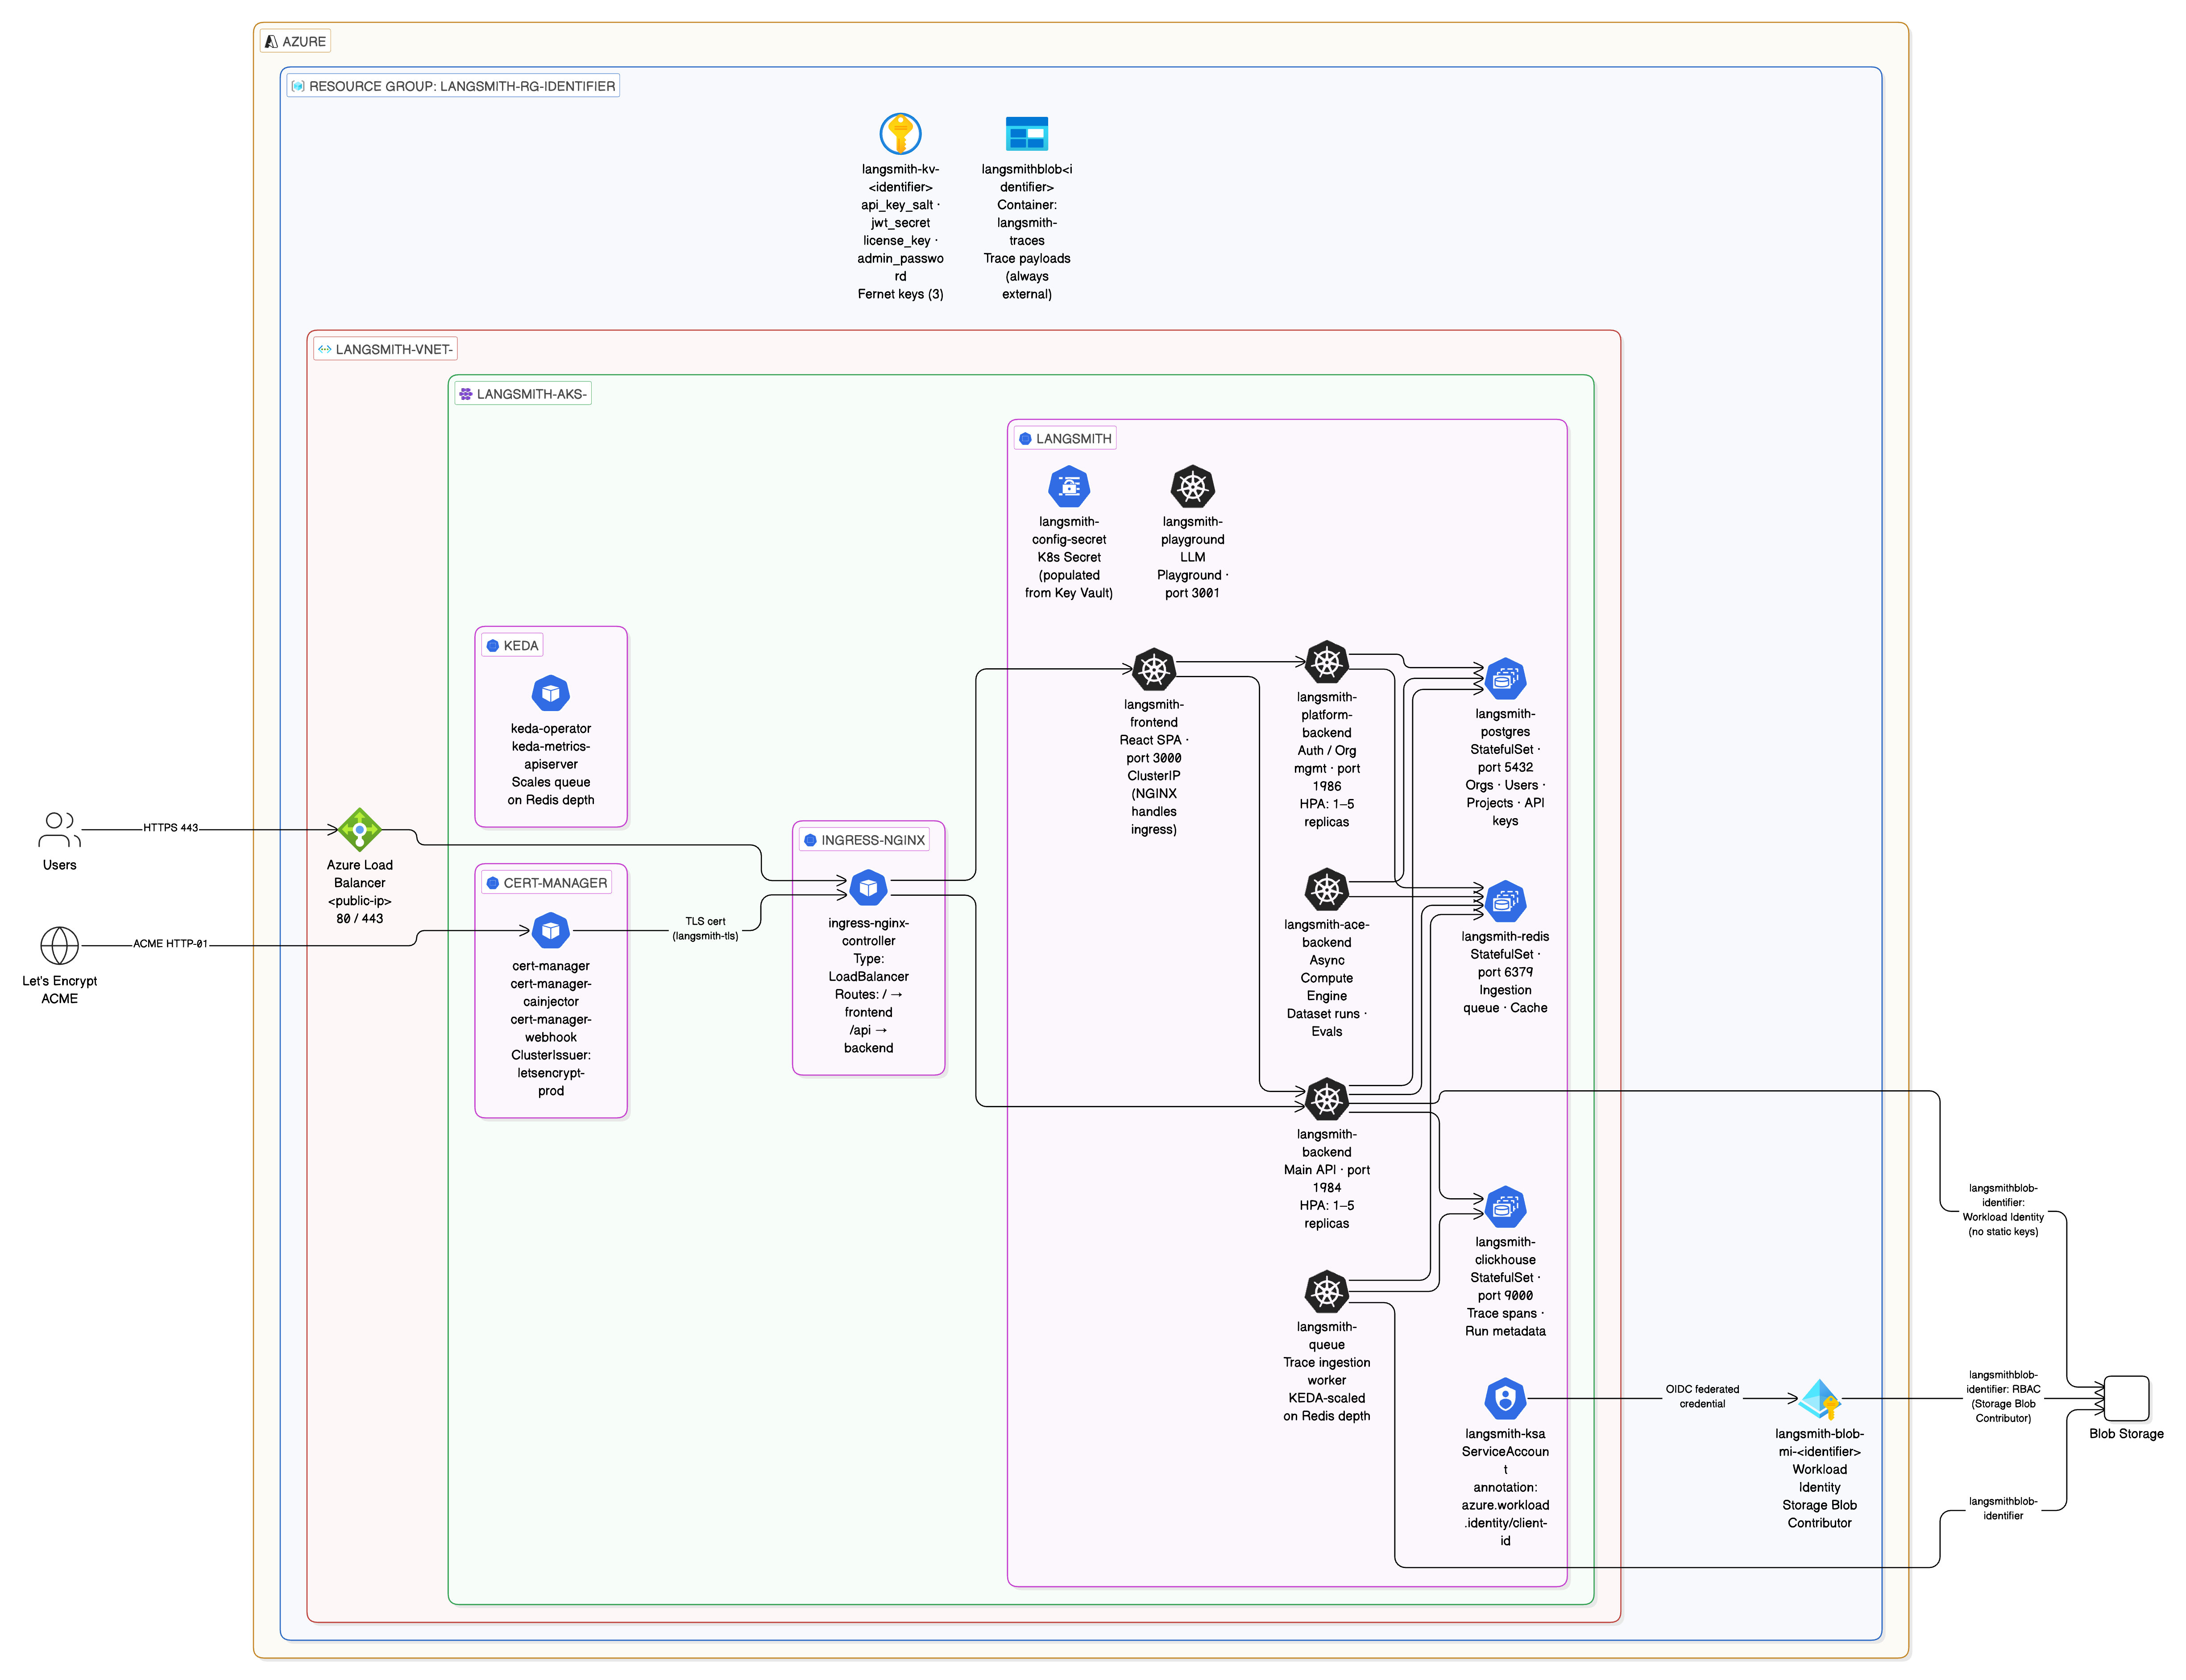Select the langsmith-ace-backend Async Compute Engine text
This screenshot has width=2186, height=1680.
coord(1326,978)
